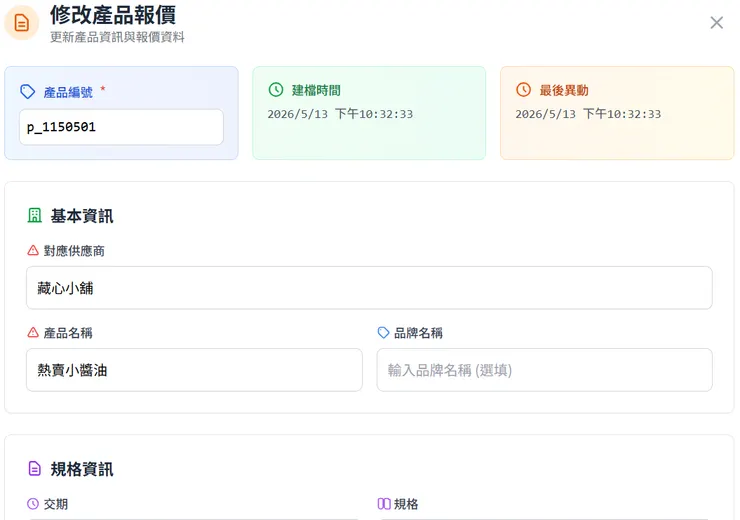
Task: Click the 對應供應商 label
Action: [x=74, y=251]
